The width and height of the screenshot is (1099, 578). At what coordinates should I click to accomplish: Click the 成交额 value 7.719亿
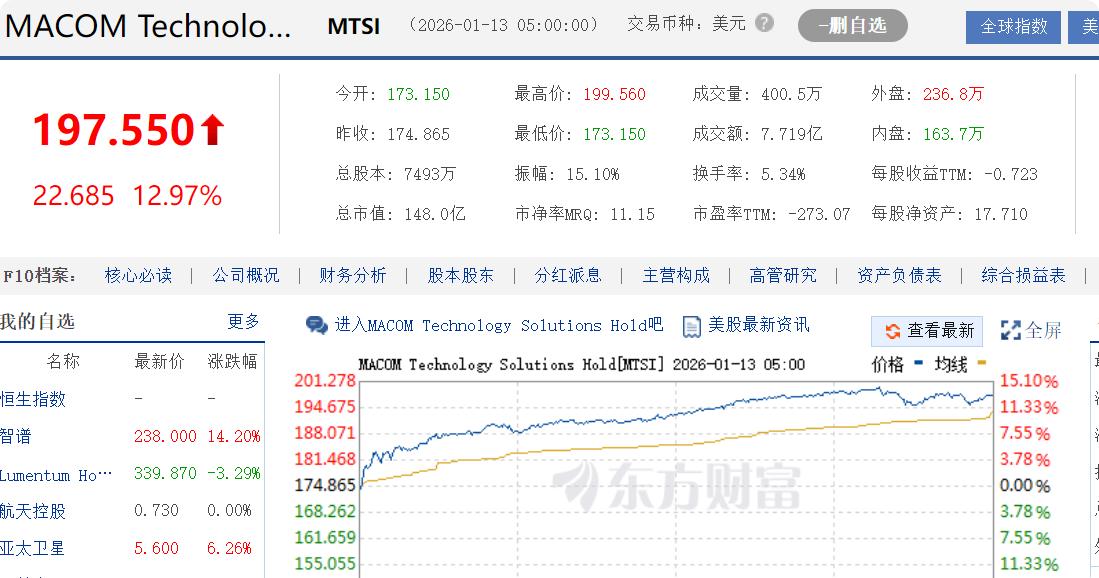(x=792, y=134)
